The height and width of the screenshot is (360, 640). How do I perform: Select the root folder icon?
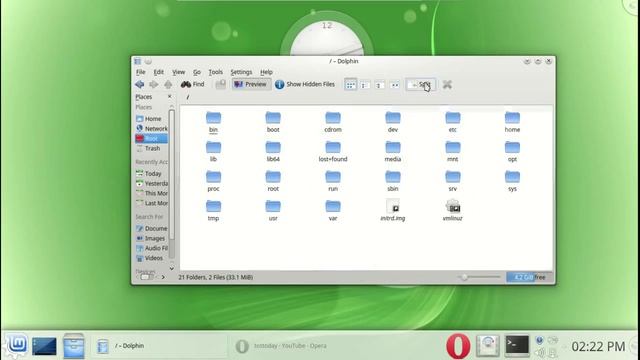tap(273, 177)
